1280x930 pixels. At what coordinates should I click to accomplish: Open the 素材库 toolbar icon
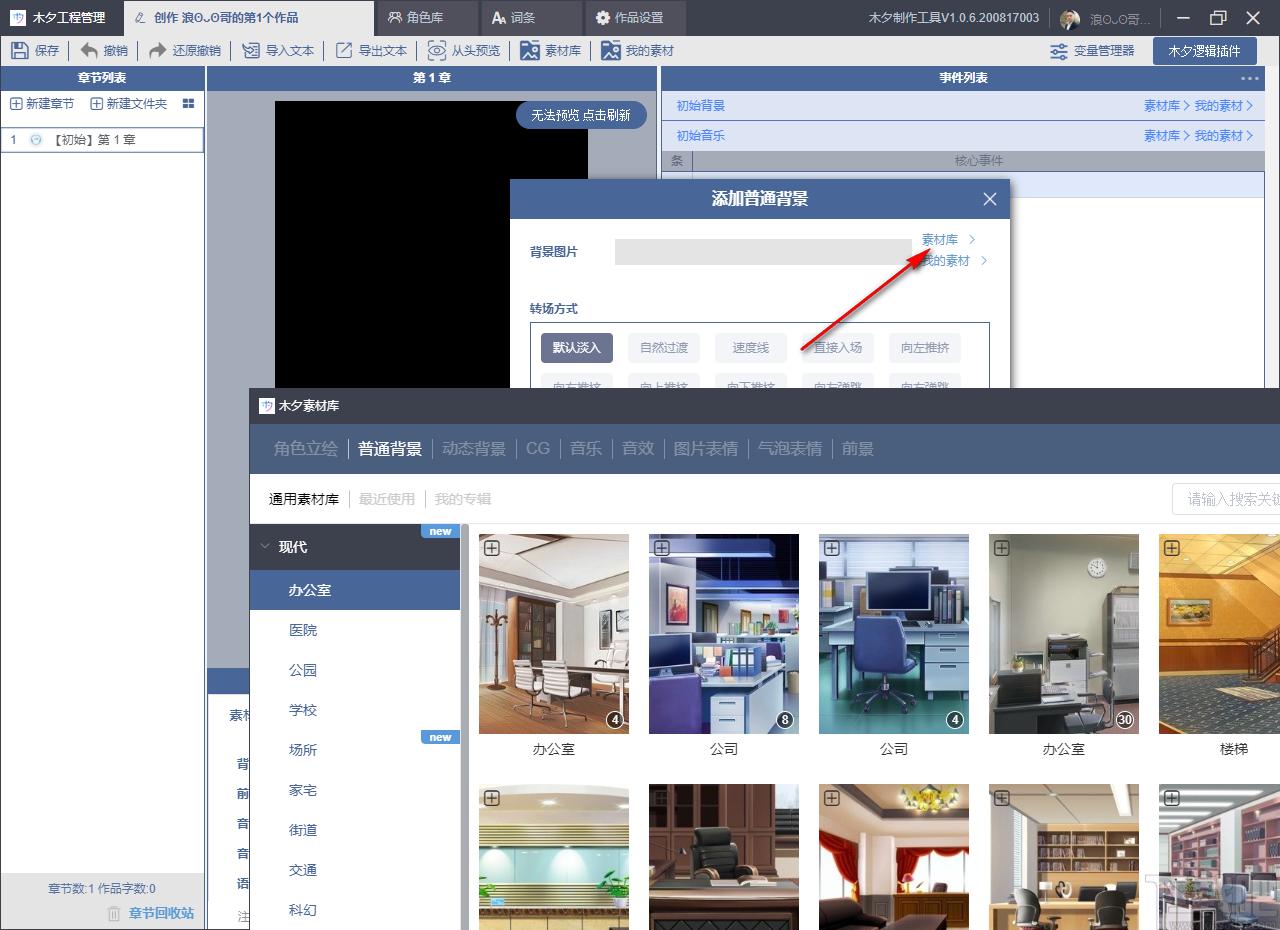pos(530,50)
